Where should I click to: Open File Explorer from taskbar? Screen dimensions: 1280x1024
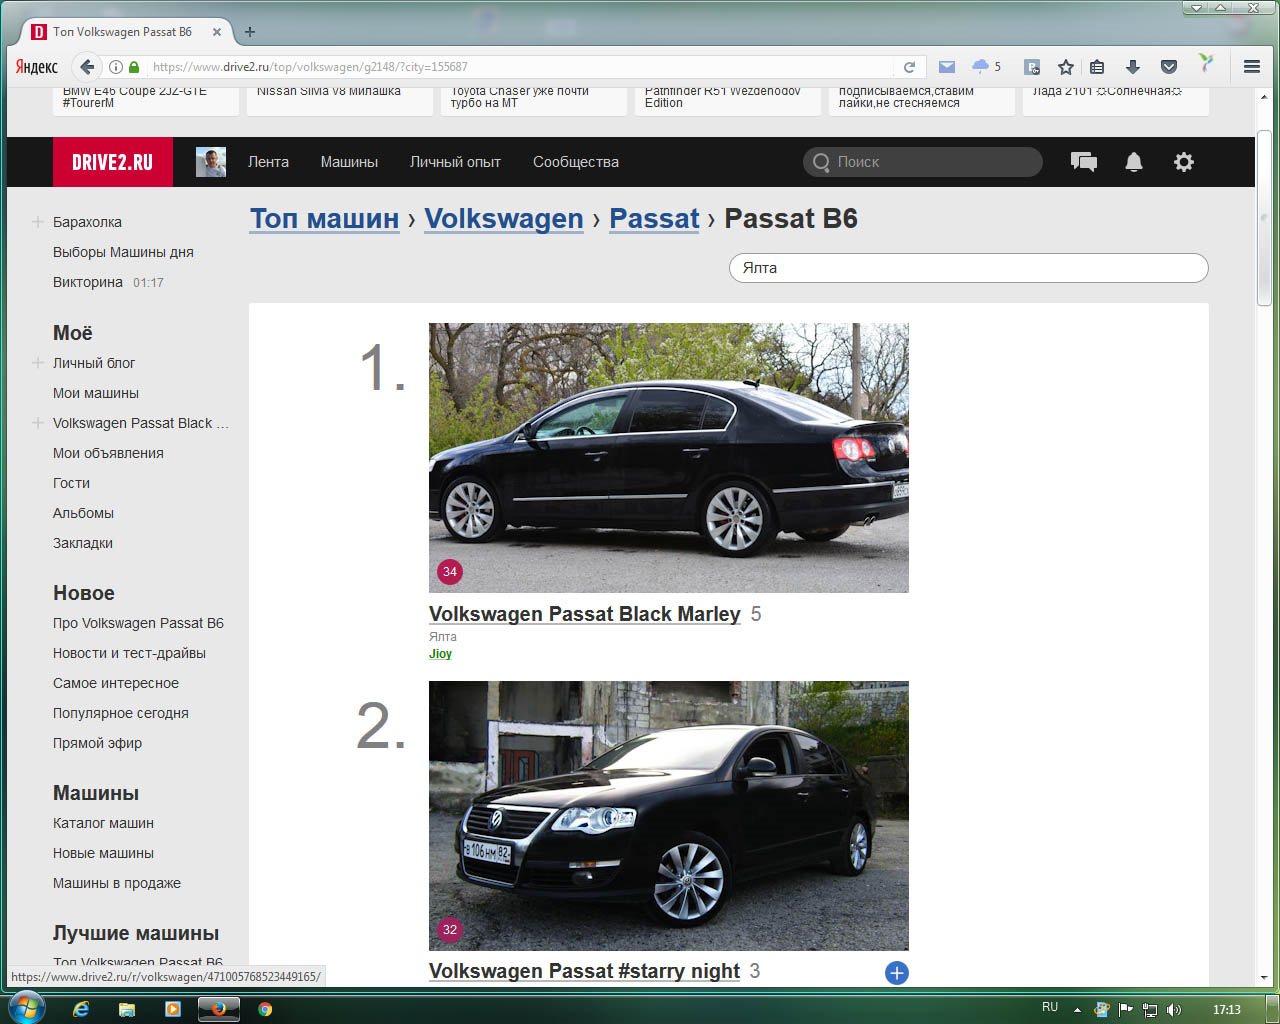point(127,1009)
